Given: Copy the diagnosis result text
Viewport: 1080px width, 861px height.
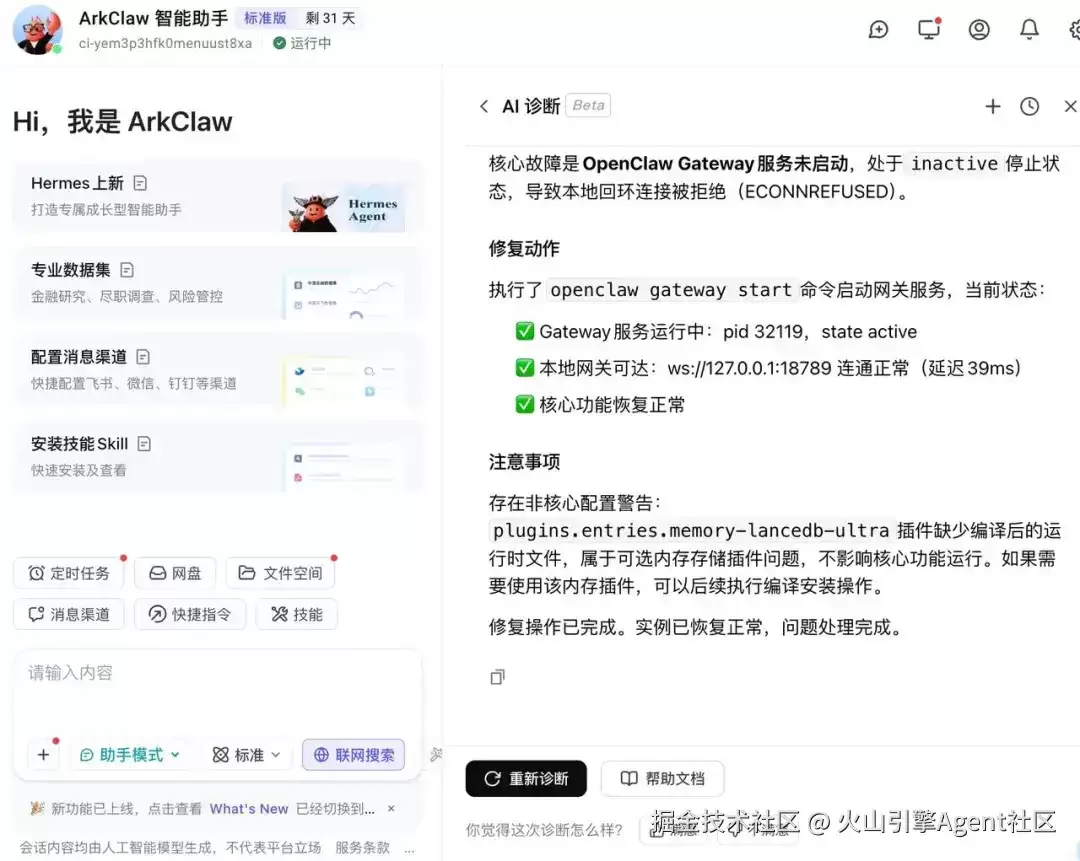Looking at the screenshot, I should pos(497,677).
